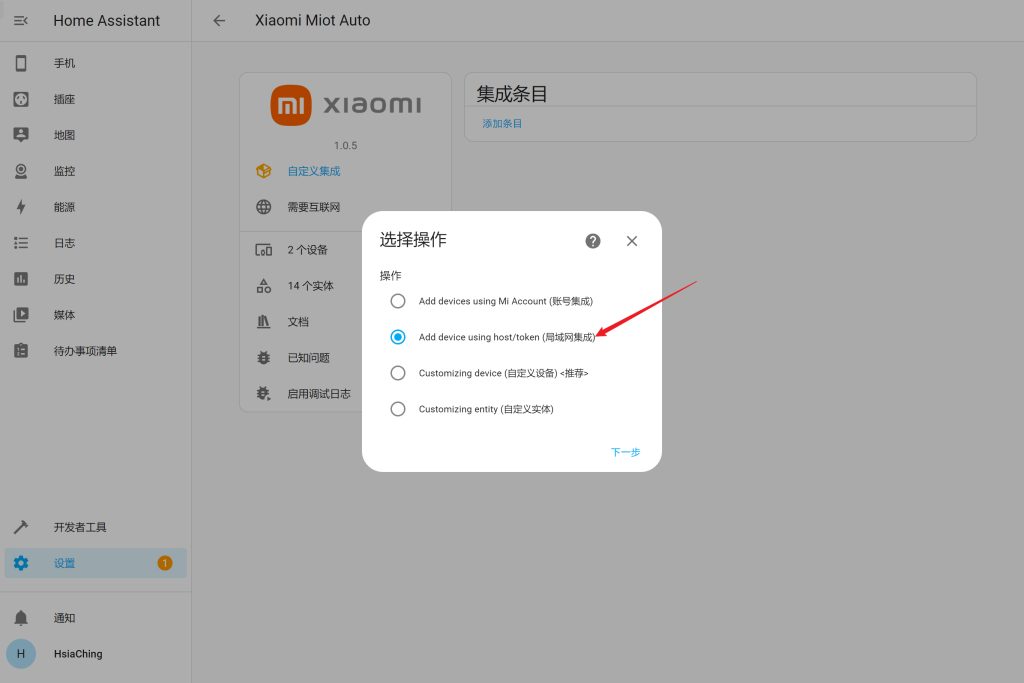This screenshot has width=1024, height=683.
Task: Open 已知问题 known issues link
Action: (308, 358)
